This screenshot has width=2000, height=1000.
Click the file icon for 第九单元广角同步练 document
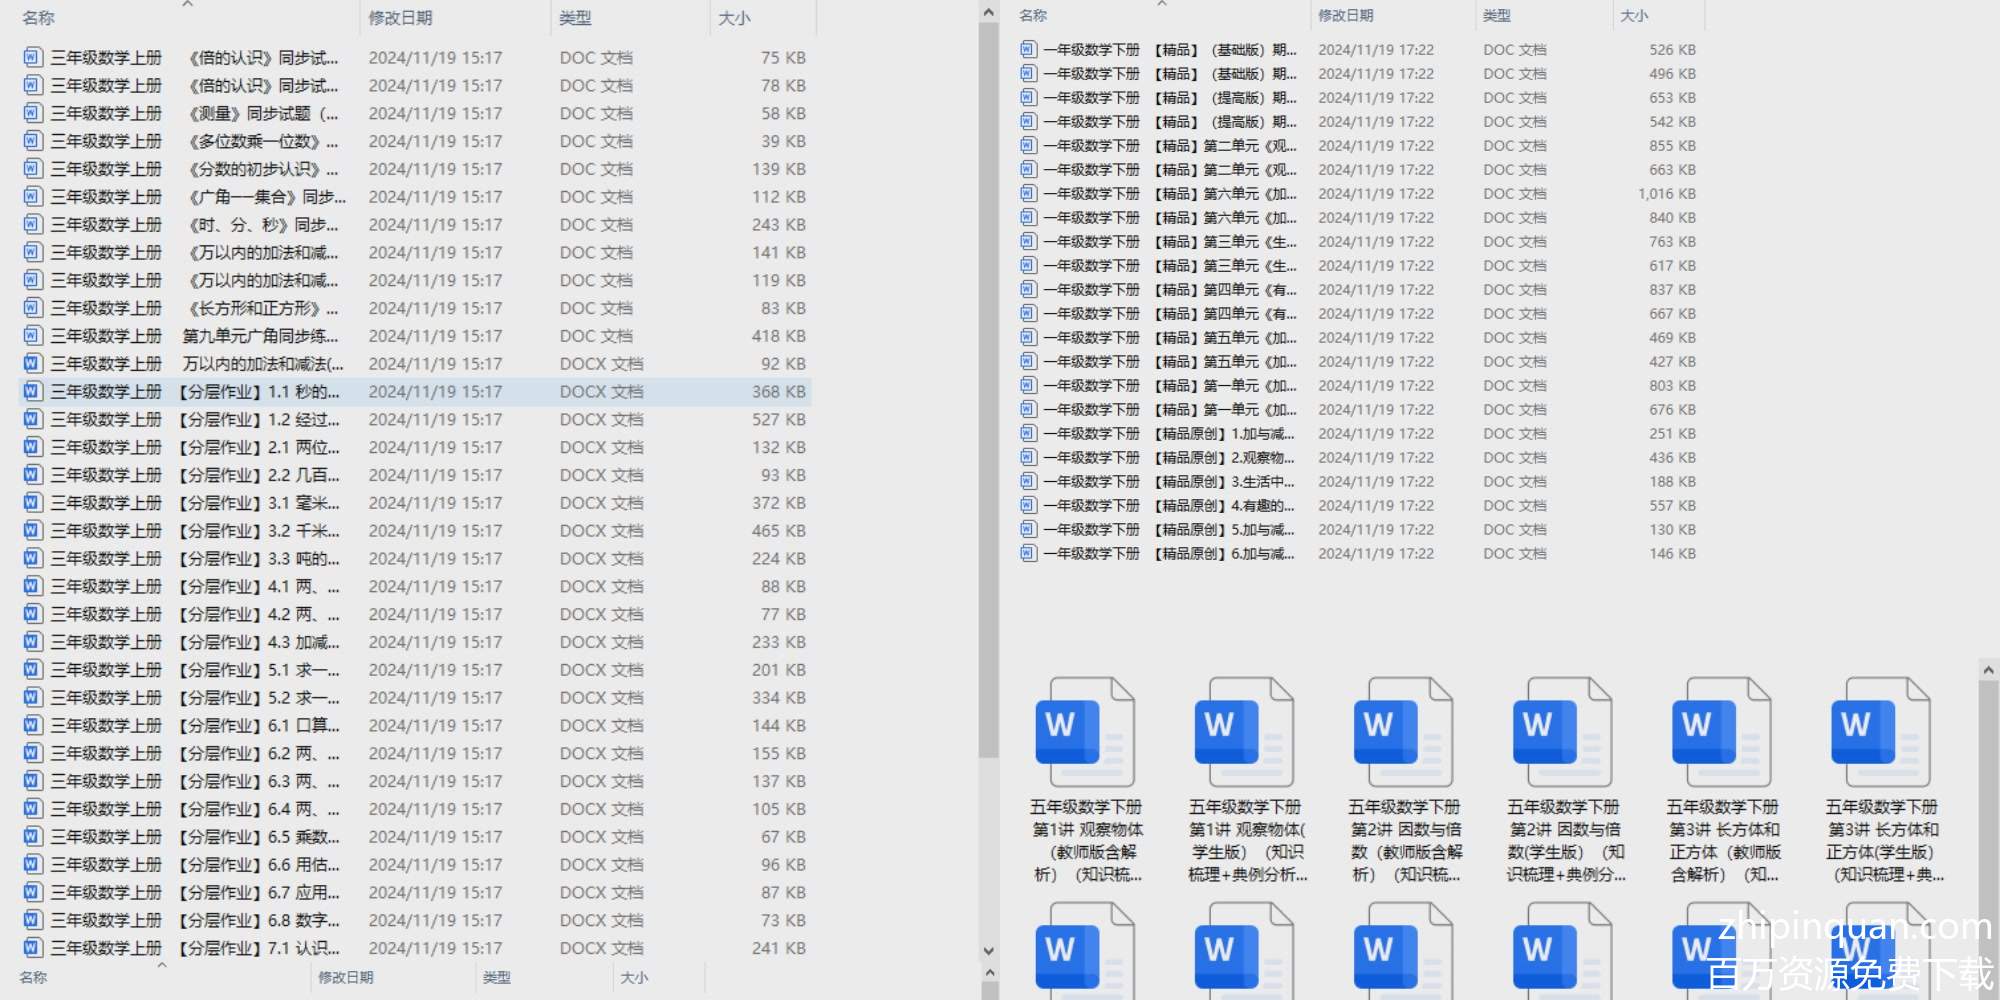click(33, 336)
